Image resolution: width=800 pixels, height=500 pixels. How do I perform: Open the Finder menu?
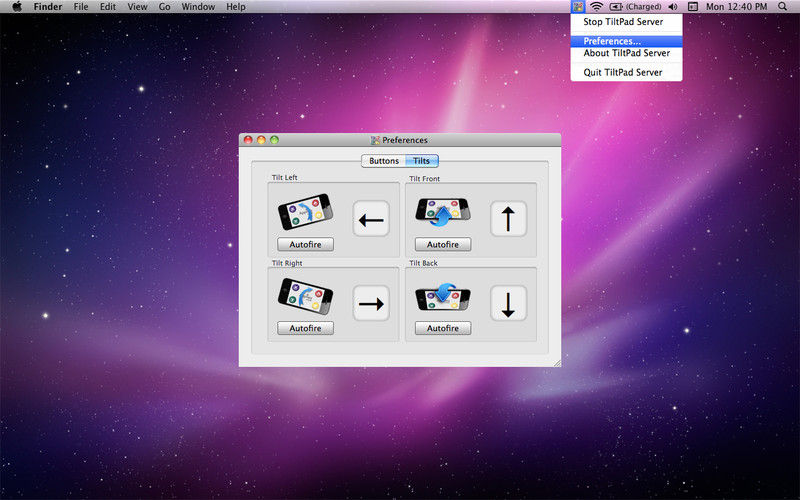tap(48, 7)
